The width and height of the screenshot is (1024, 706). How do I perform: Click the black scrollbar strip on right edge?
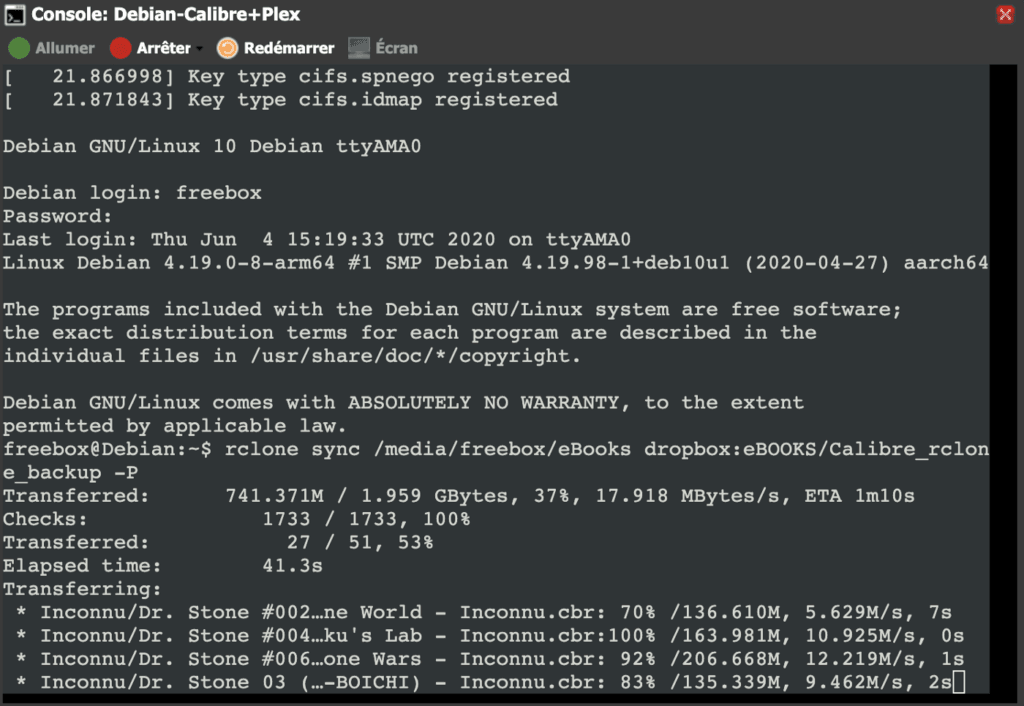1003,379
